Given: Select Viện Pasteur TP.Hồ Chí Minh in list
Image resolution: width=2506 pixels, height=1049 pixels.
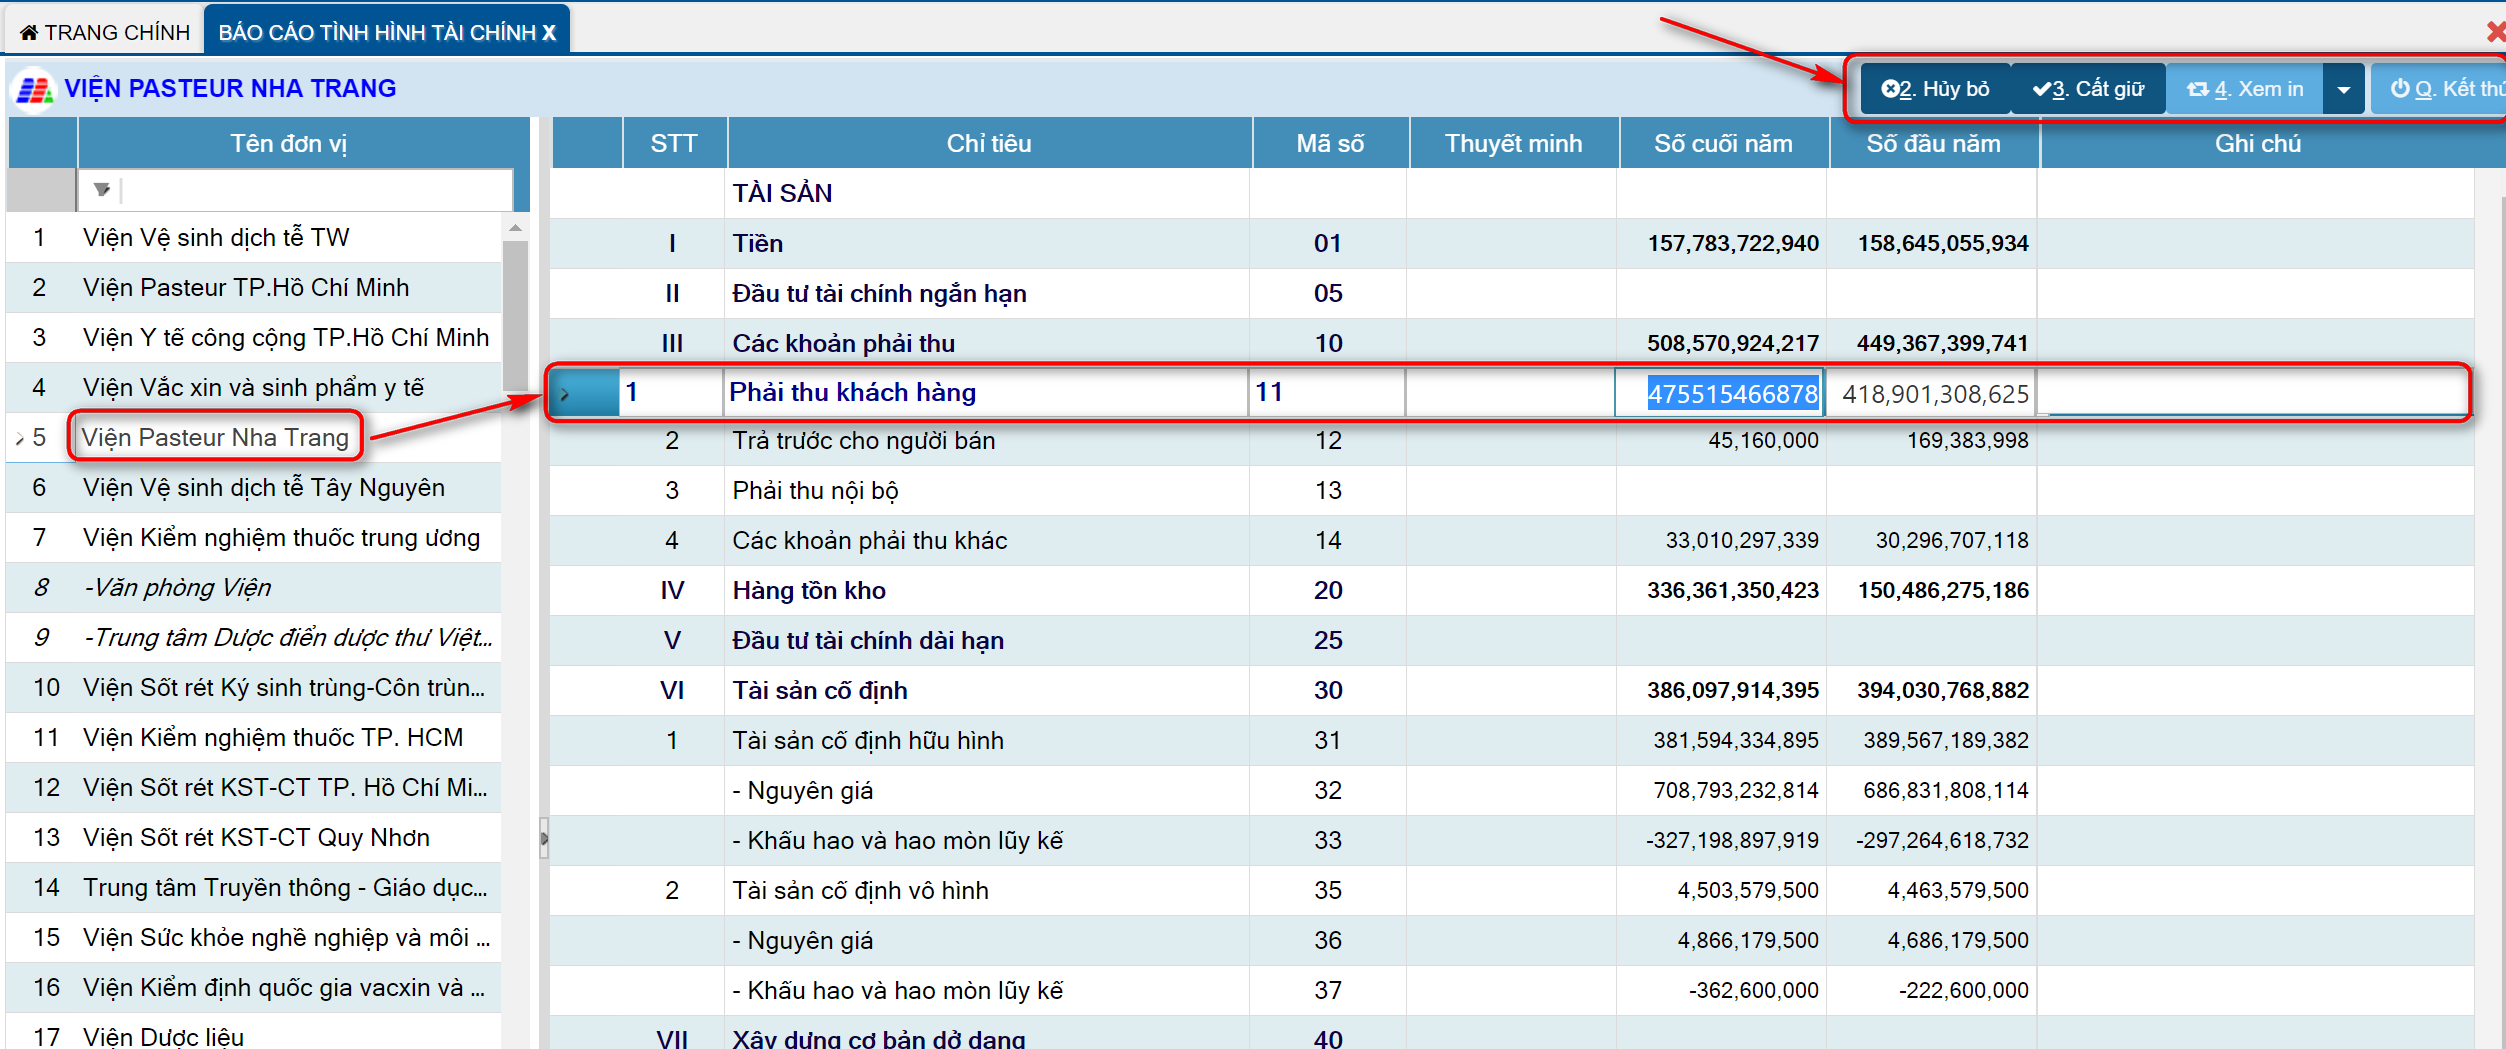Looking at the screenshot, I should click(x=246, y=288).
